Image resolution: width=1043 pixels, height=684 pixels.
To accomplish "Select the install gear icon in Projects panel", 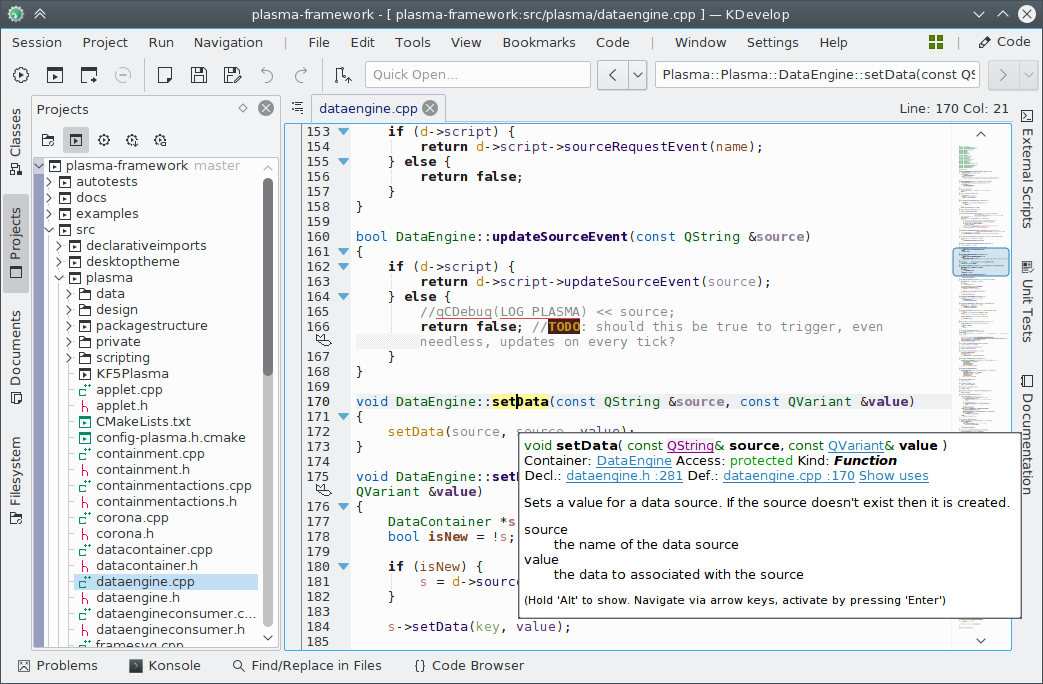I will (131, 140).
